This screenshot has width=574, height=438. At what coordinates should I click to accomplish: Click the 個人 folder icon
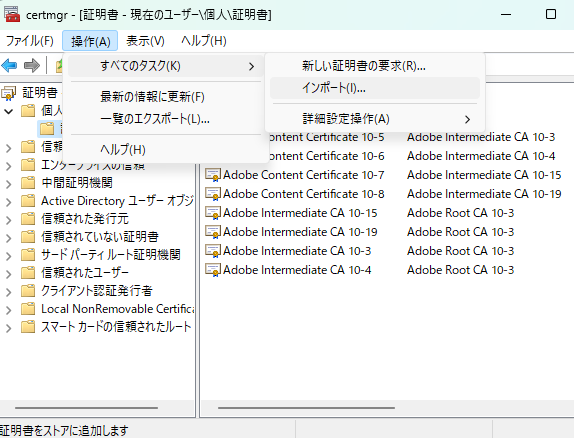pos(28,110)
